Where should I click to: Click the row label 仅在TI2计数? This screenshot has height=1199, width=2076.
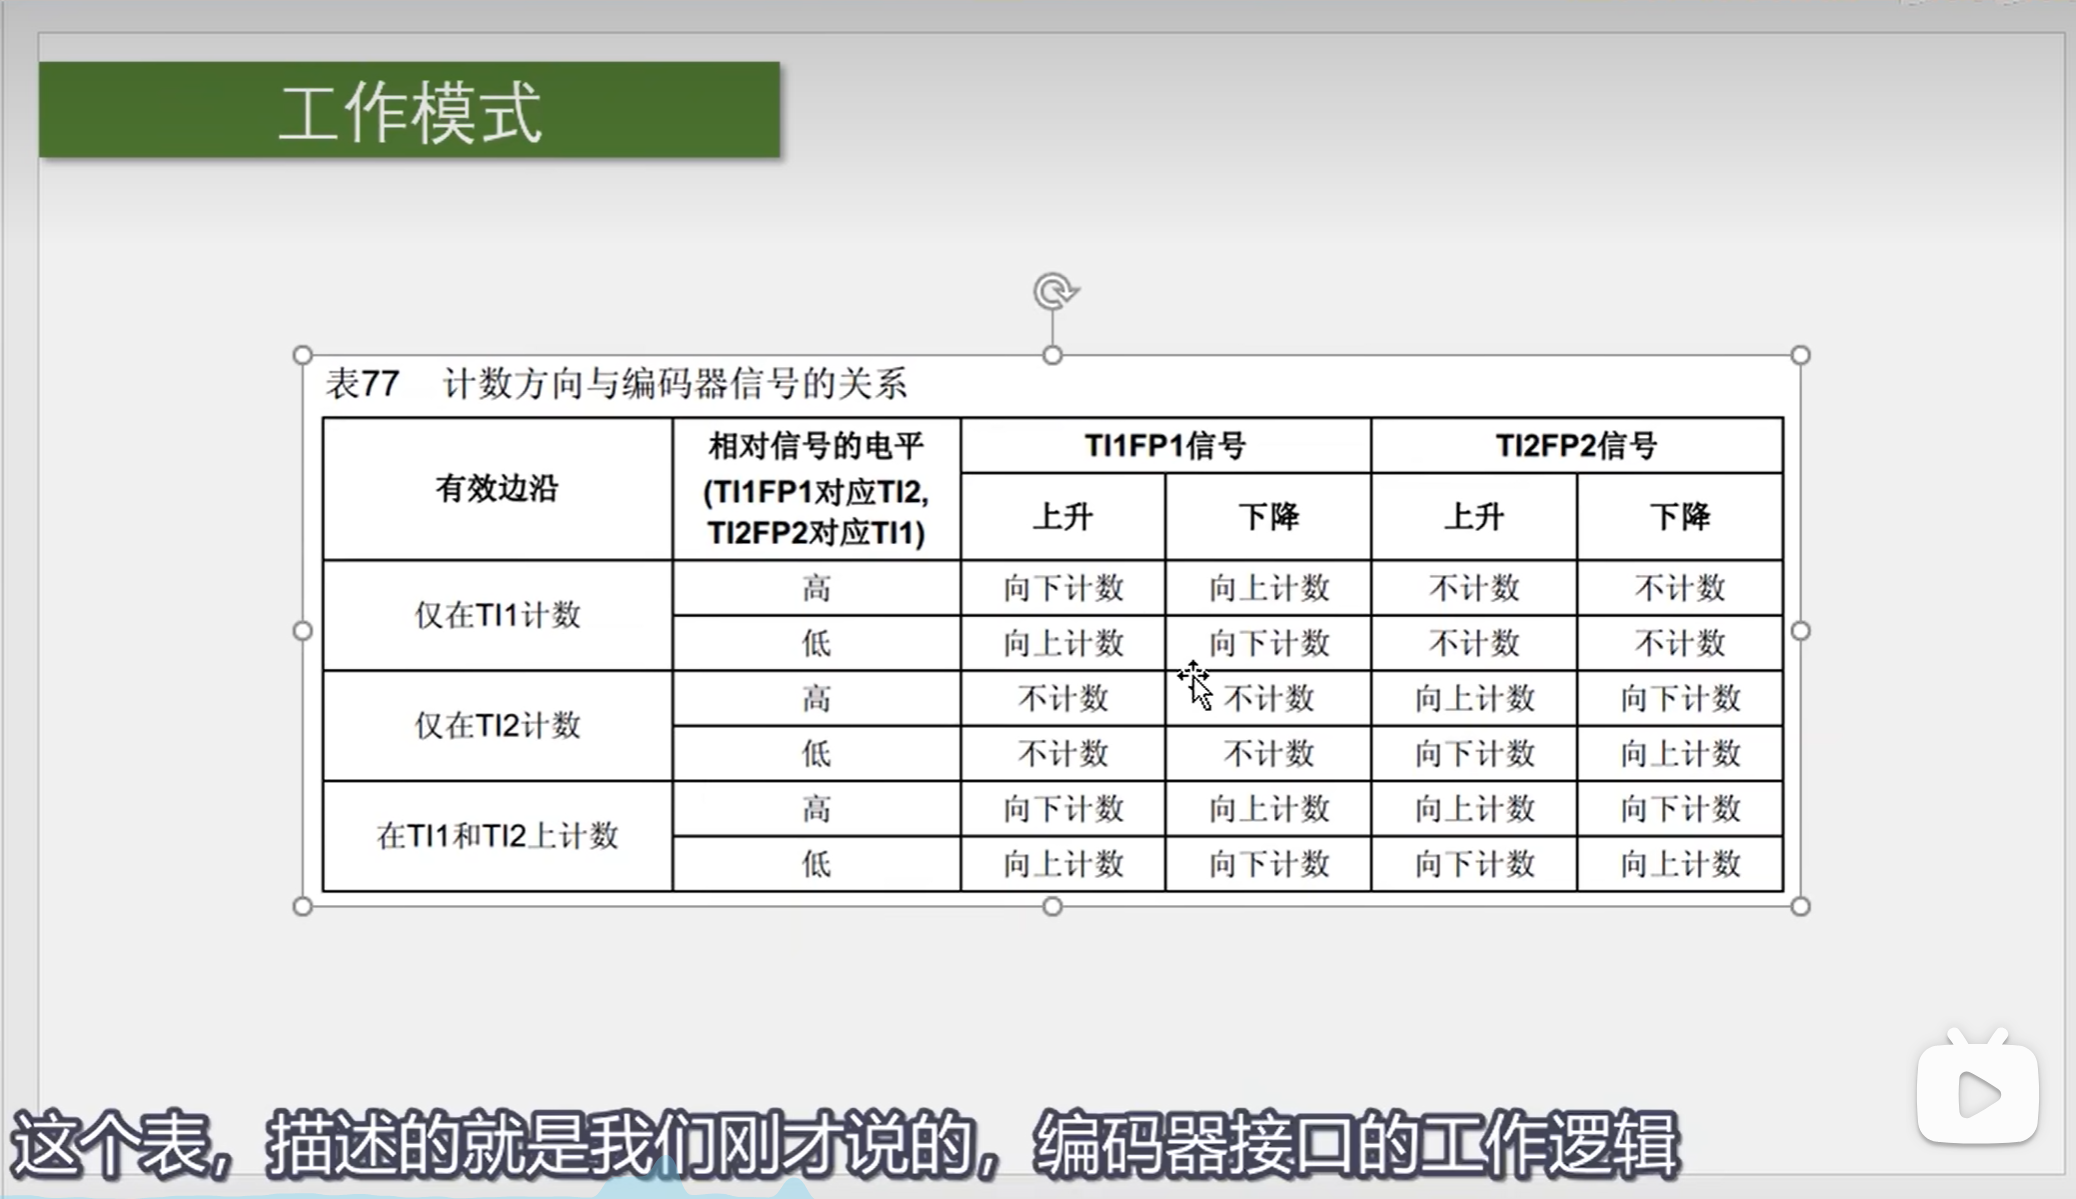[x=497, y=725]
